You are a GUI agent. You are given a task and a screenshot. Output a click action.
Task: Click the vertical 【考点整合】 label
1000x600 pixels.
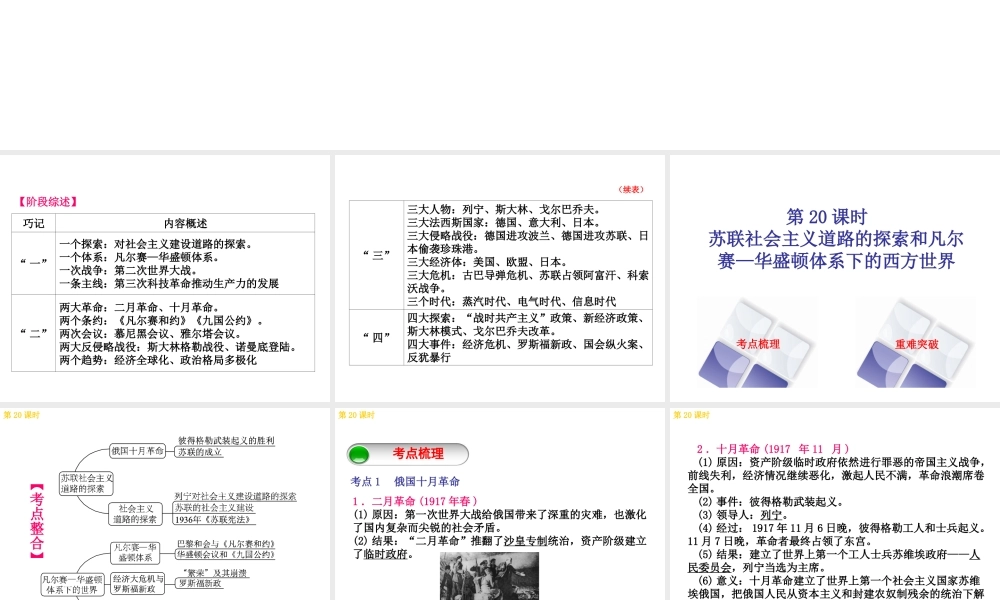click(37, 520)
